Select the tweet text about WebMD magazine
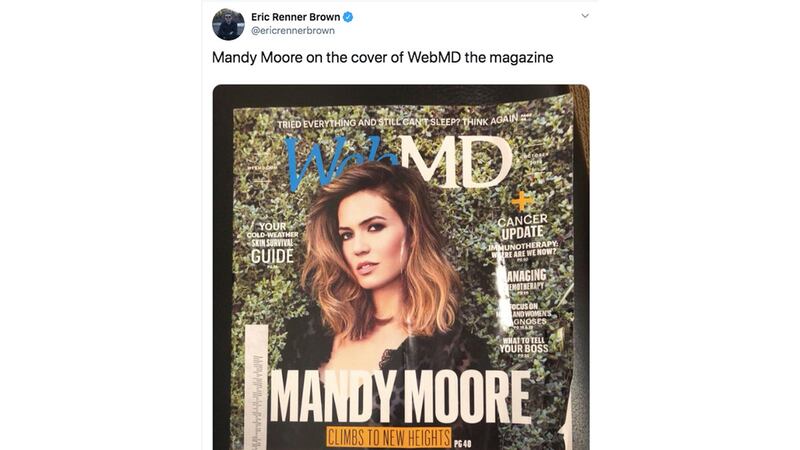The height and width of the screenshot is (450, 800). (x=382, y=57)
